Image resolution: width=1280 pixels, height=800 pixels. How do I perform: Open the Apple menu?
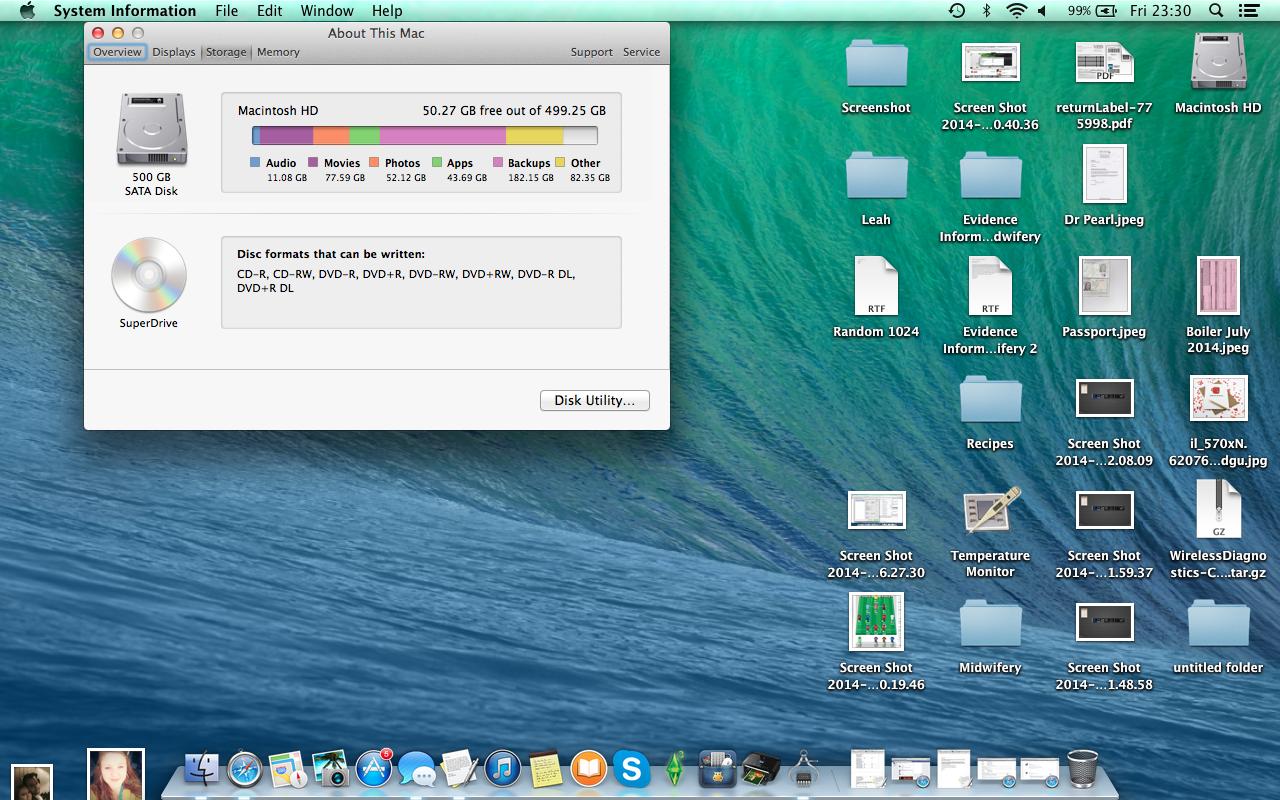click(x=27, y=11)
